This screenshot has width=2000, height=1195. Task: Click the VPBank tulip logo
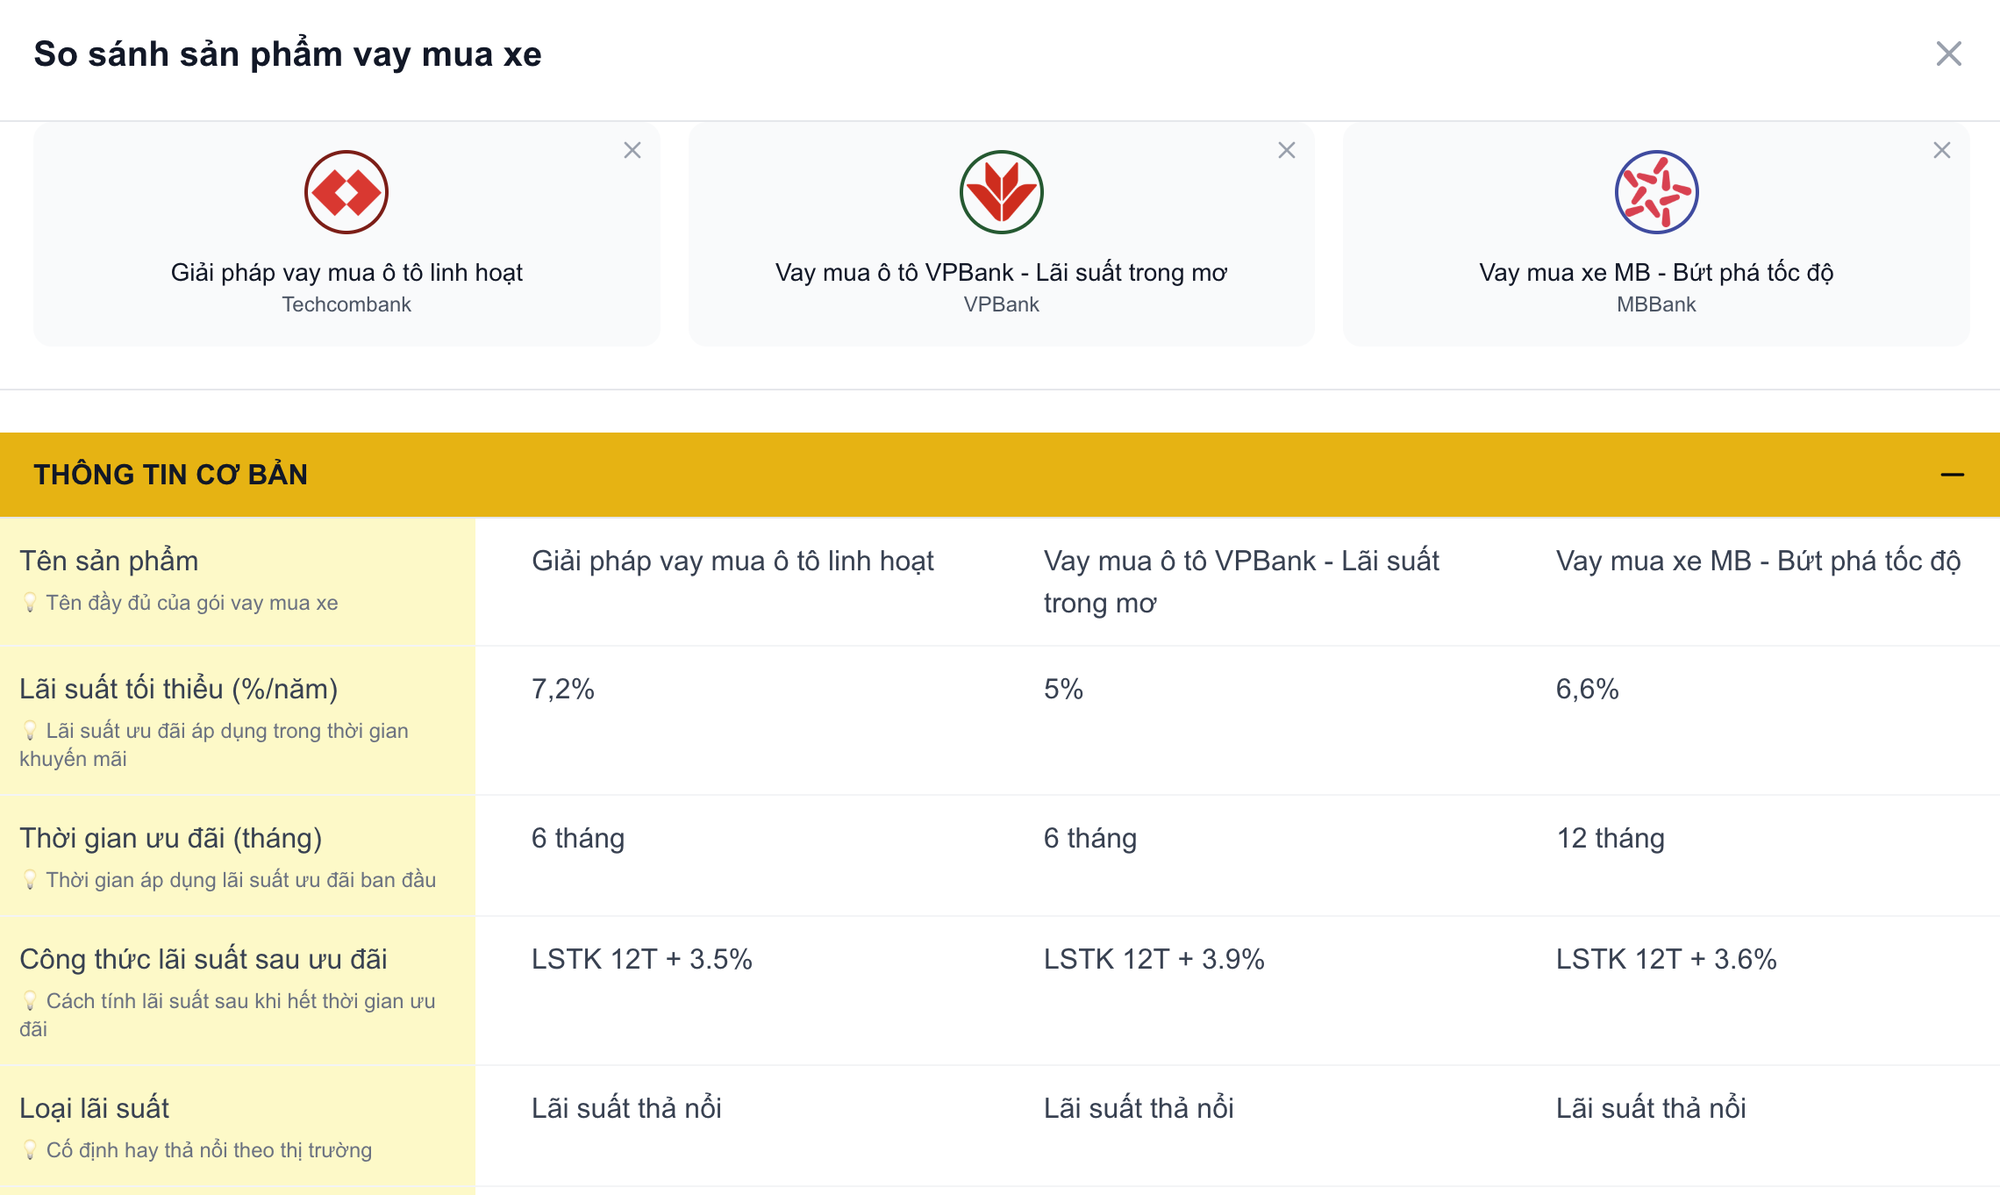(x=1001, y=193)
